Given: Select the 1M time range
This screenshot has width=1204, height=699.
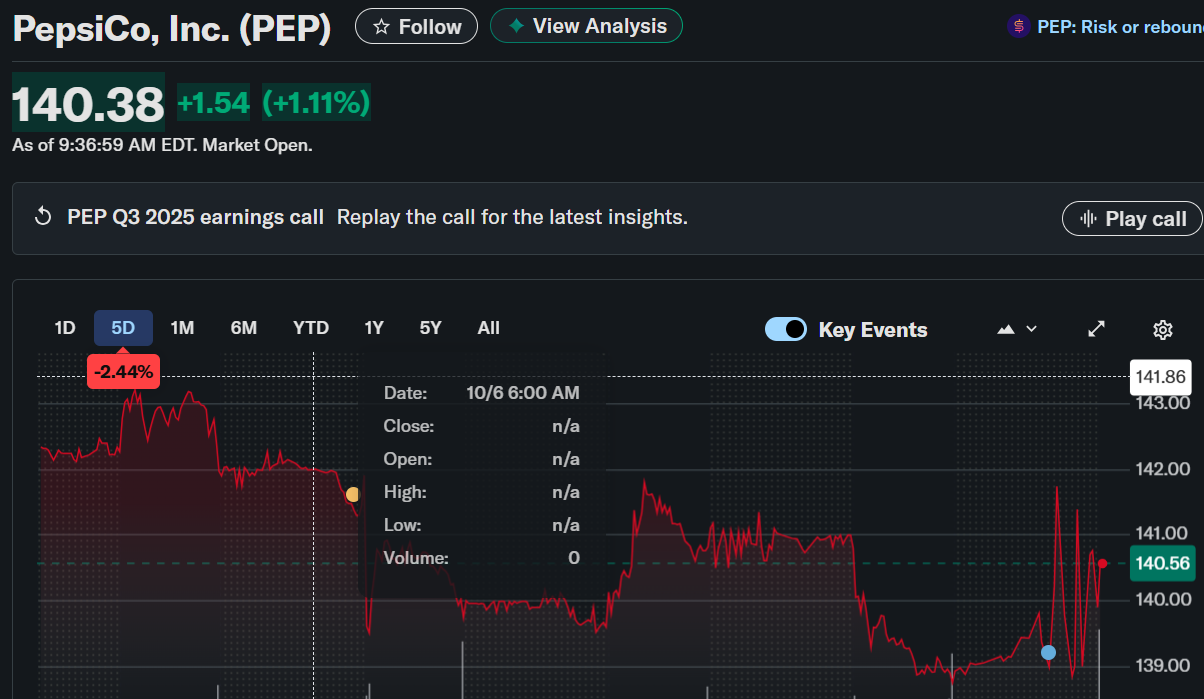Looking at the screenshot, I should click(x=182, y=328).
